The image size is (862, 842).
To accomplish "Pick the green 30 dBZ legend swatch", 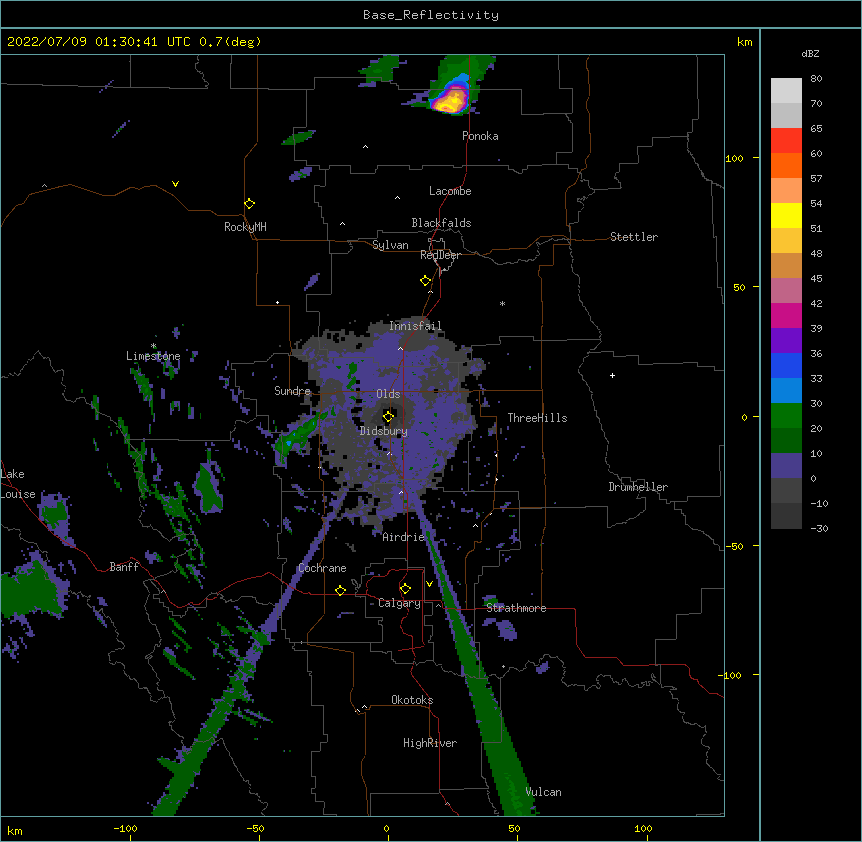I will [786, 416].
